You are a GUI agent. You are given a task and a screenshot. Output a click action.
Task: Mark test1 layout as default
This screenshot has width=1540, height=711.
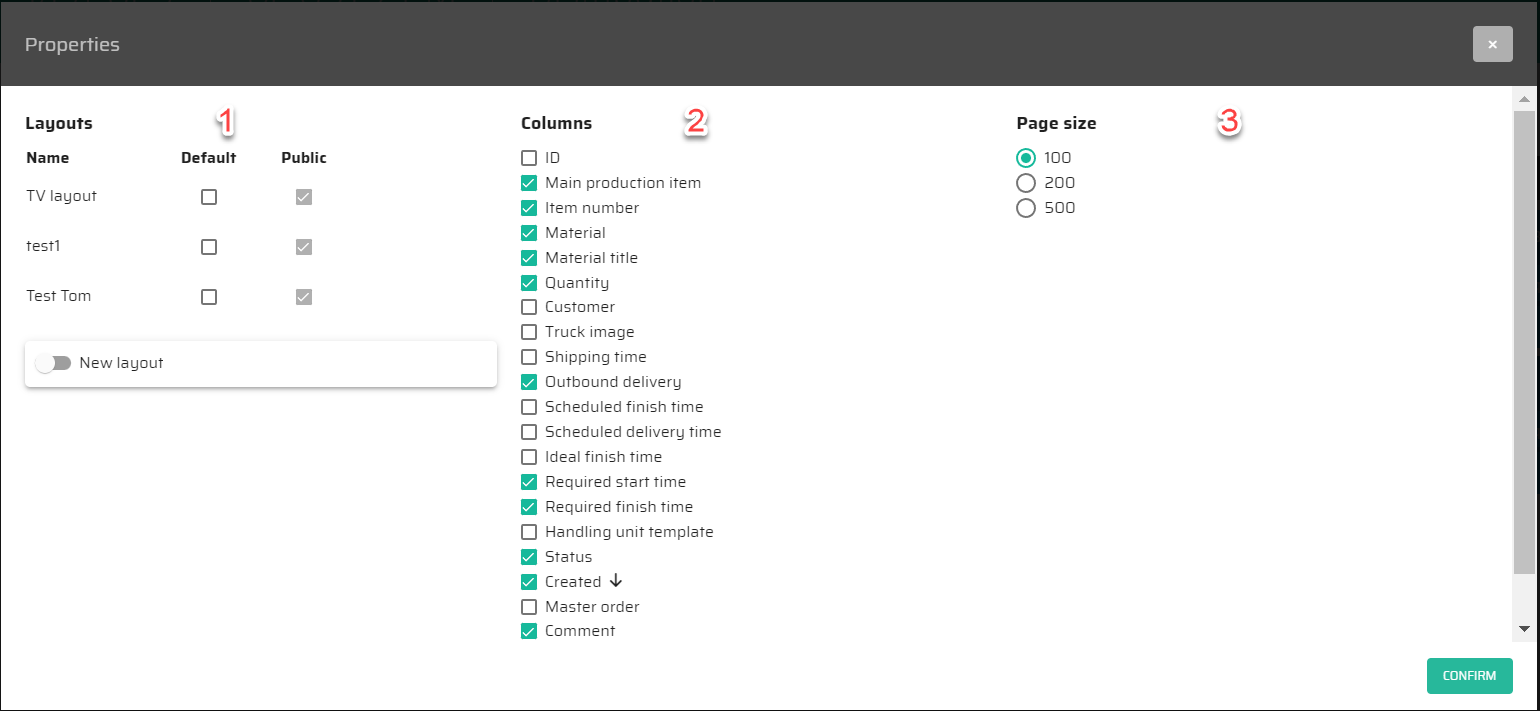(209, 247)
